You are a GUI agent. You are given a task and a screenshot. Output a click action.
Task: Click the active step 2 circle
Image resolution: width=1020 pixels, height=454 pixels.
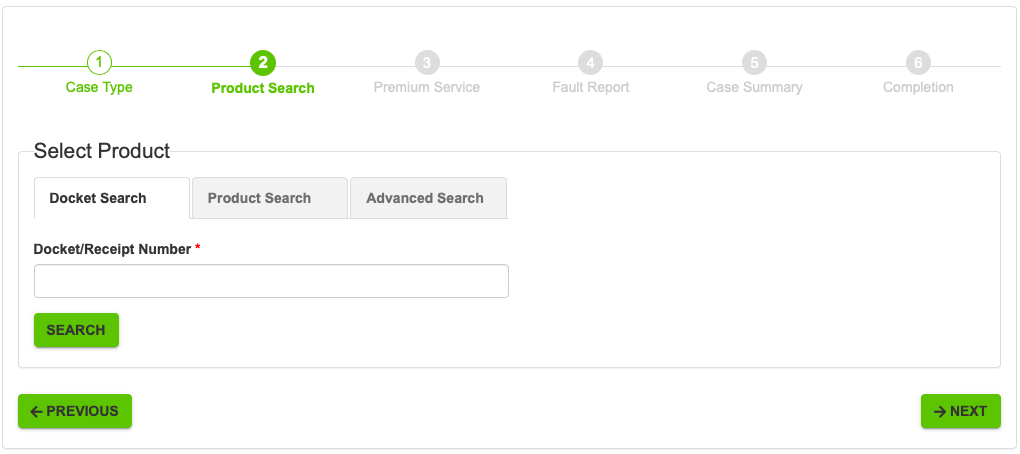coord(263,63)
